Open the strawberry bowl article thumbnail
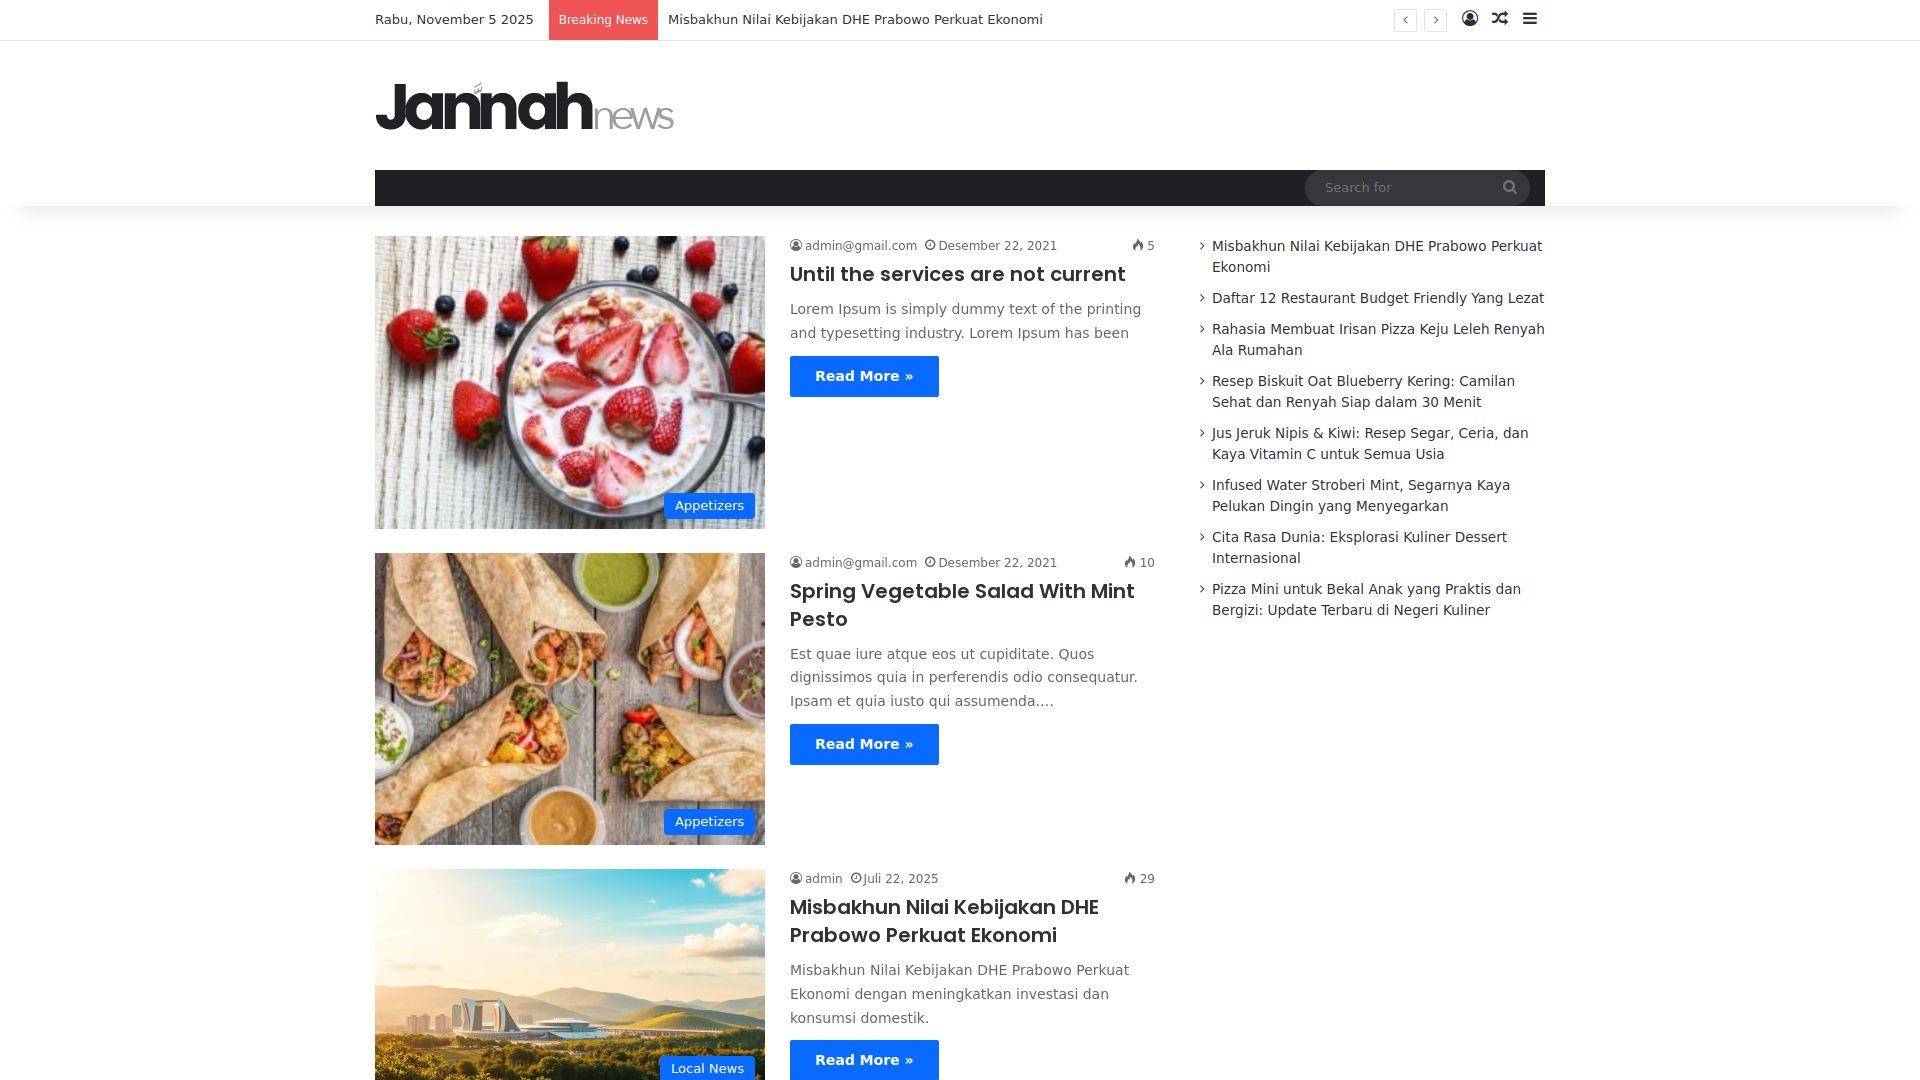1920x1080 pixels. [x=570, y=382]
